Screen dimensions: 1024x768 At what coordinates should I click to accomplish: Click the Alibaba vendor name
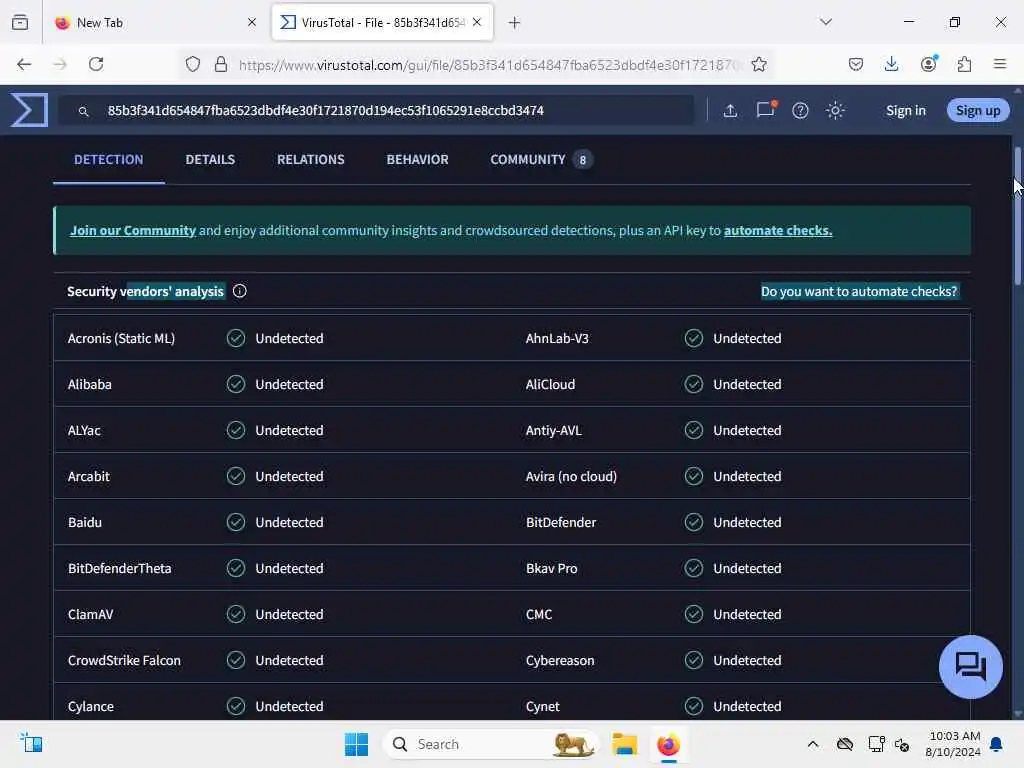click(x=89, y=384)
